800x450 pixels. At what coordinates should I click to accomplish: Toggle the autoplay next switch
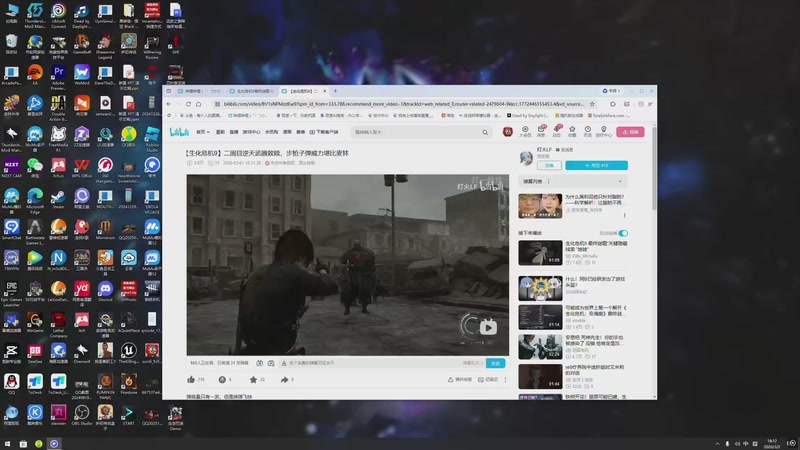coord(623,233)
